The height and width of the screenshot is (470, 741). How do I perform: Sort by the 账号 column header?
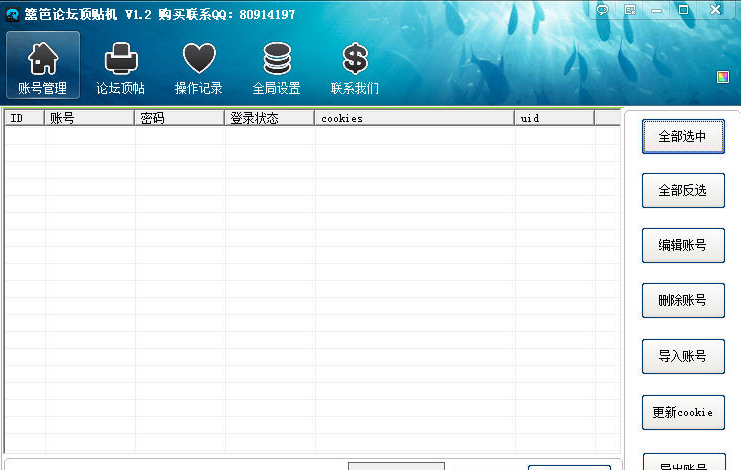[89, 118]
